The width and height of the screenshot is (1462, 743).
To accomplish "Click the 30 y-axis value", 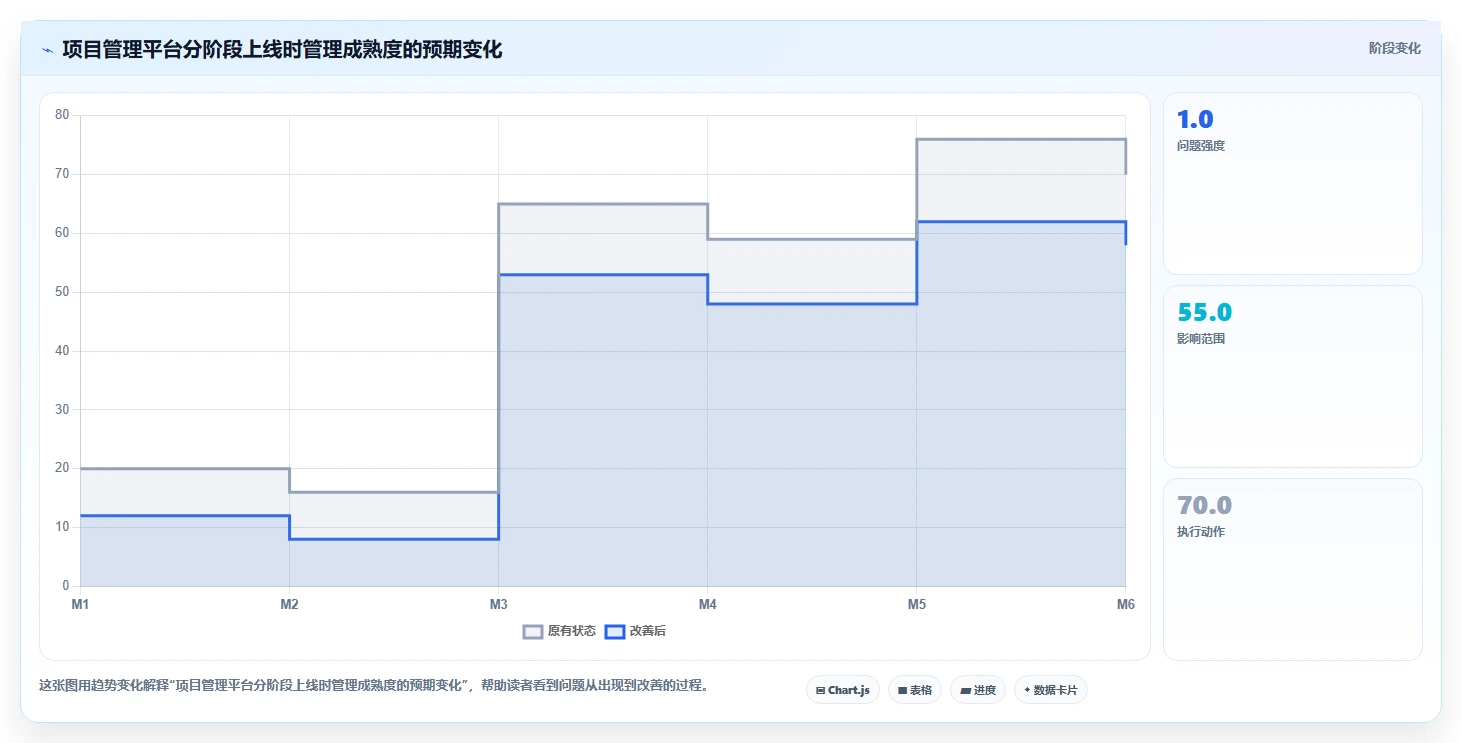I will click(62, 410).
